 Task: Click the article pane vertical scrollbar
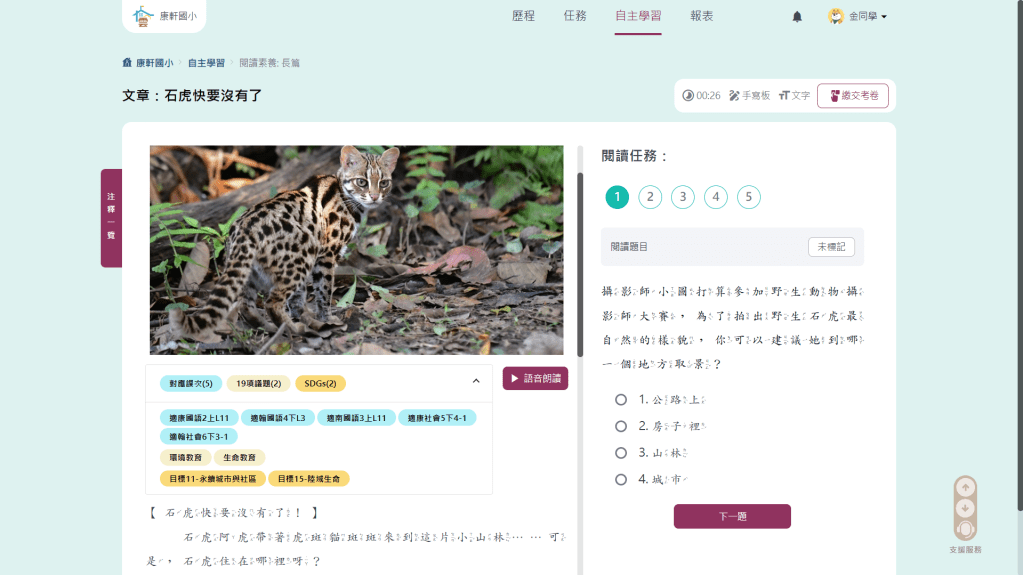[x=580, y=260]
